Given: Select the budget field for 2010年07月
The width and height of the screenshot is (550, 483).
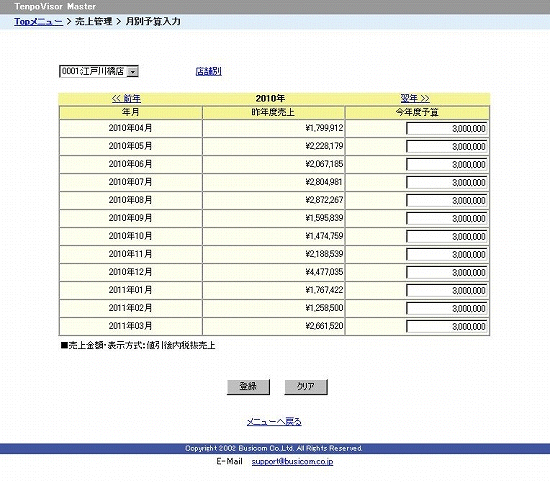Looking at the screenshot, I should [447, 182].
